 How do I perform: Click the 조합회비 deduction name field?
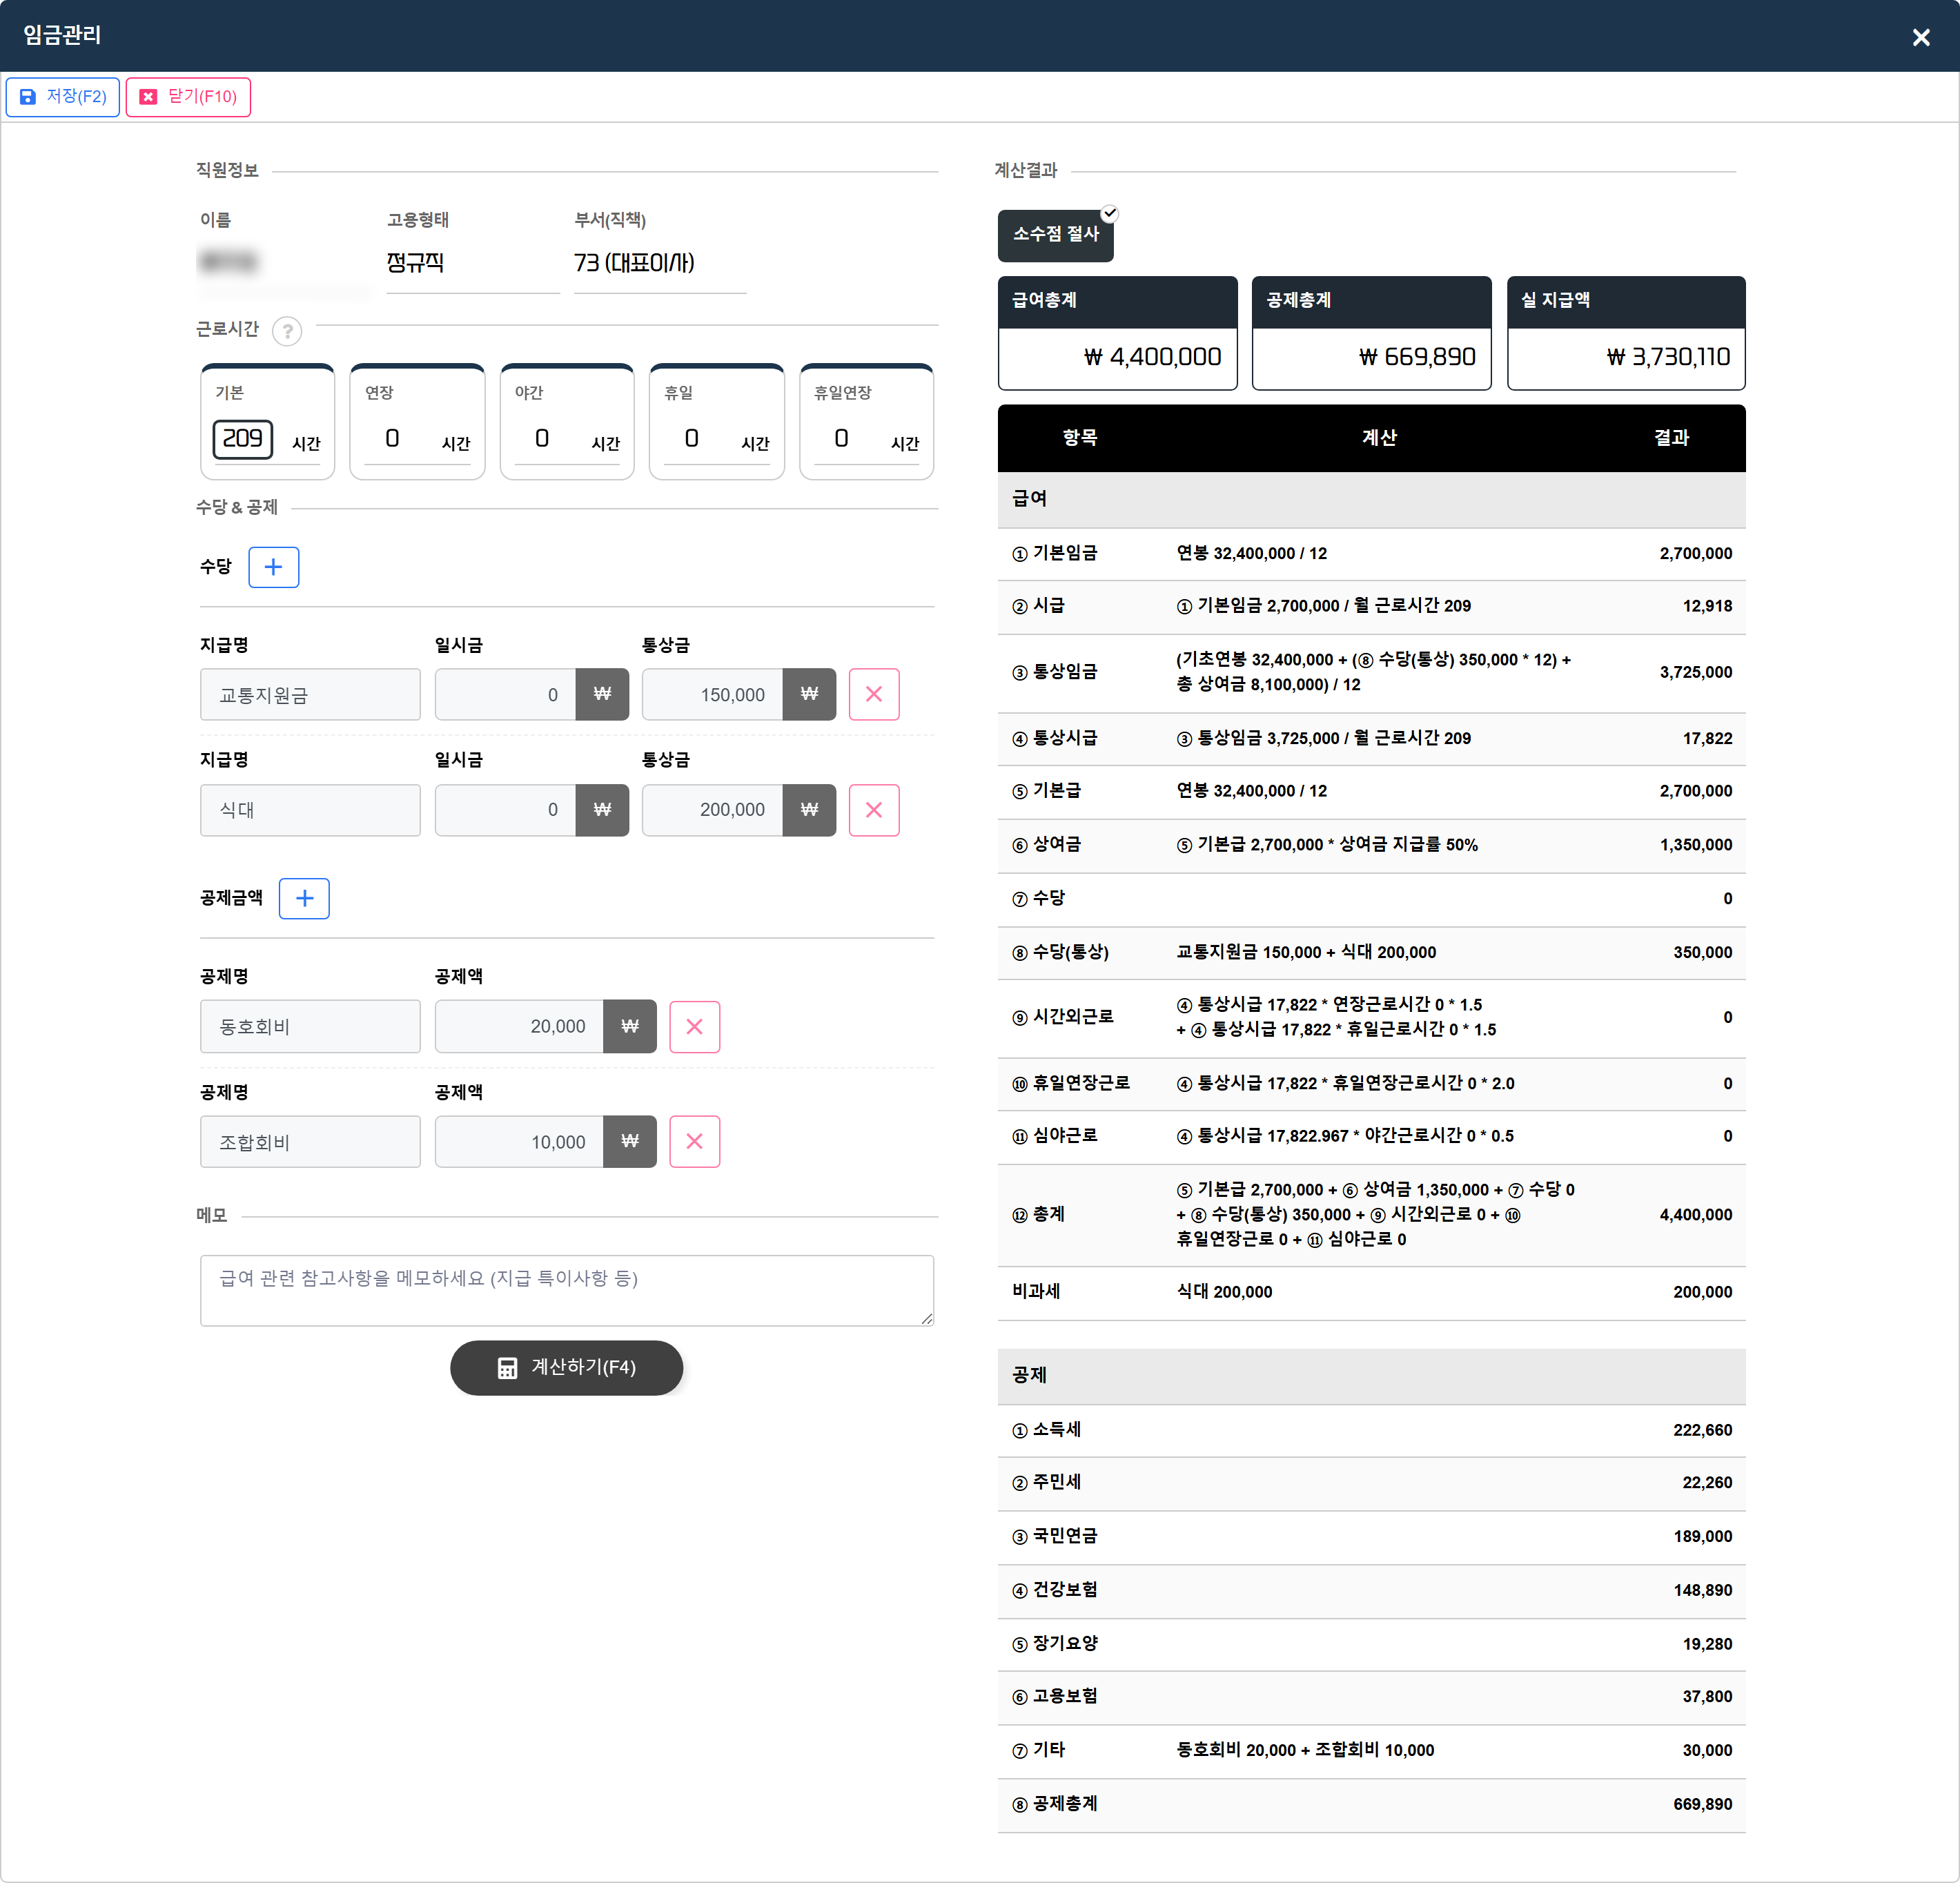tap(310, 1142)
